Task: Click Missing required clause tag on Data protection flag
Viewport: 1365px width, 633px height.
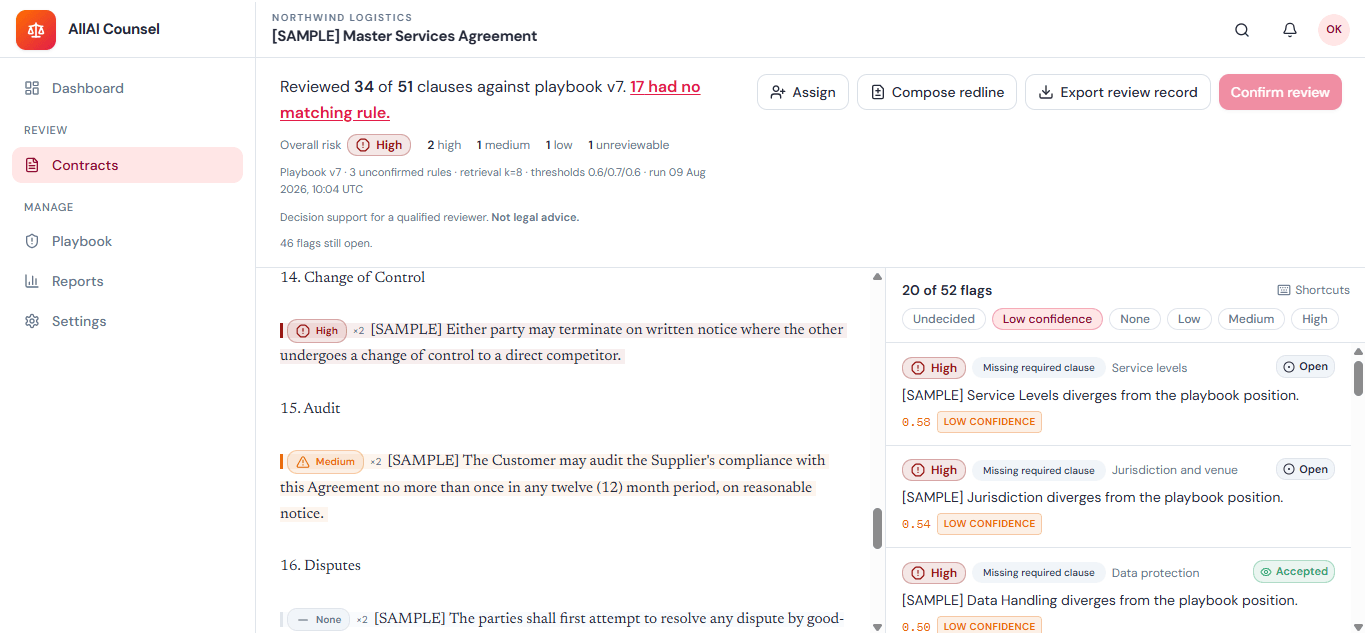Action: pos(1038,573)
